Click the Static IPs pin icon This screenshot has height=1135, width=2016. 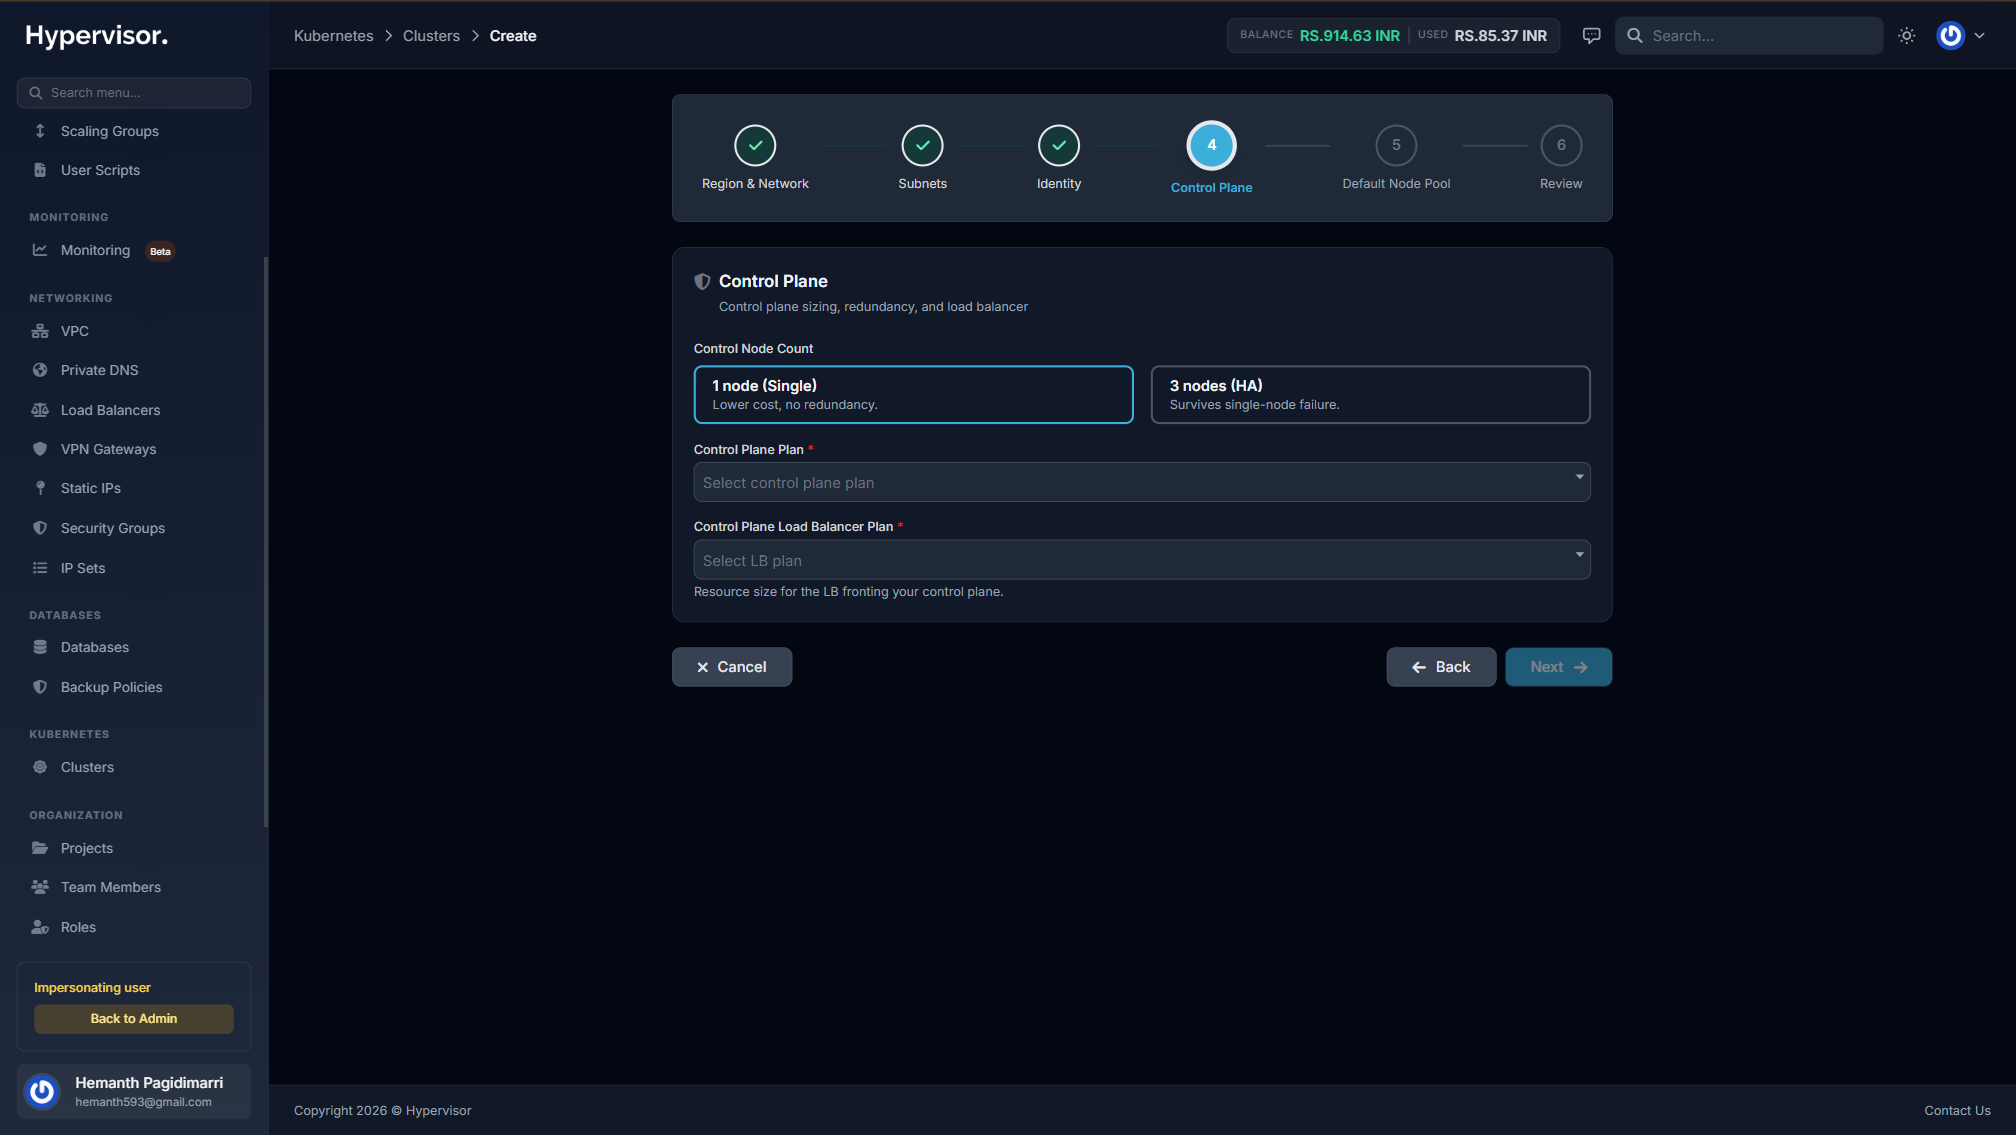[x=40, y=488]
